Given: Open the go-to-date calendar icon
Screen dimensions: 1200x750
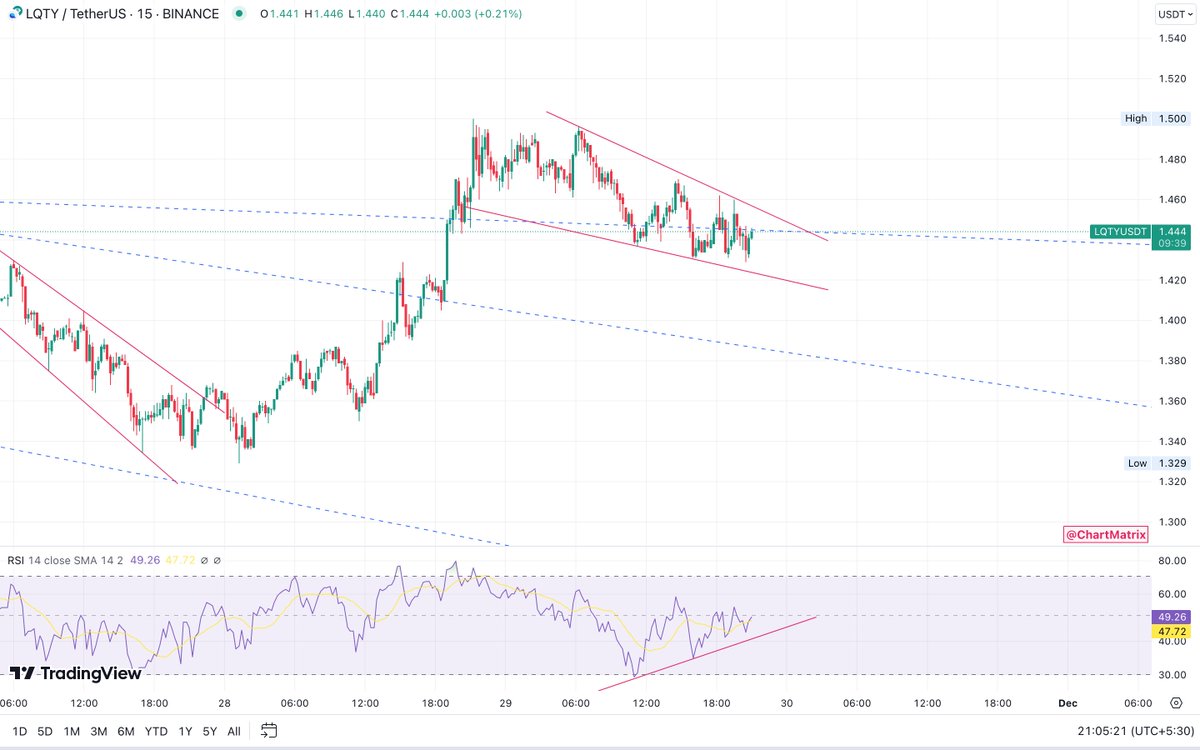Looking at the screenshot, I should click(269, 731).
